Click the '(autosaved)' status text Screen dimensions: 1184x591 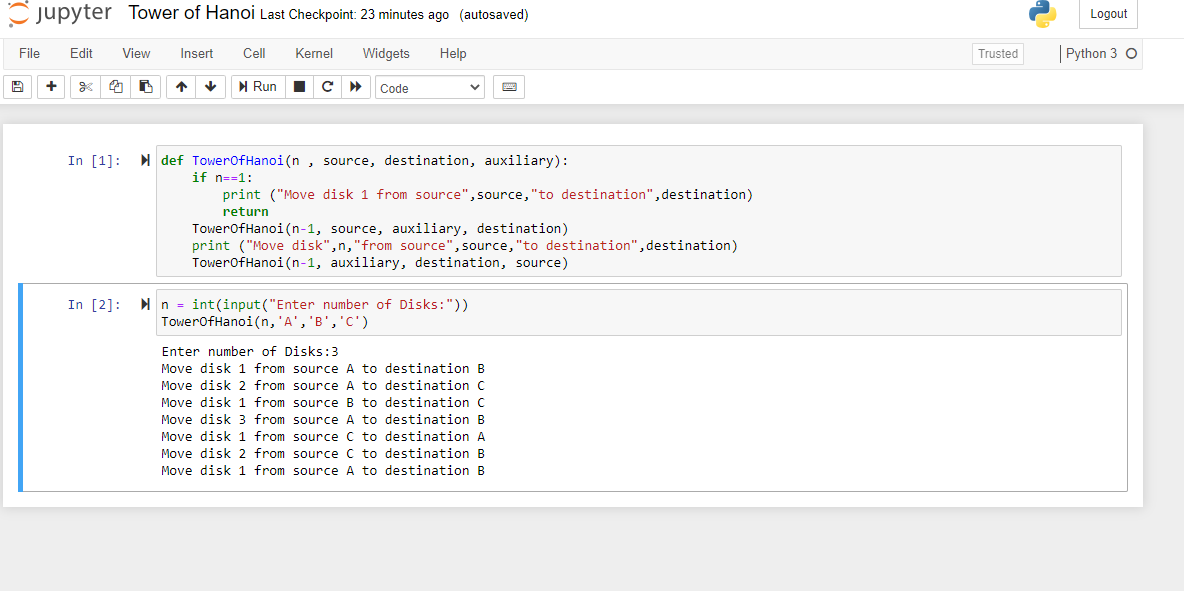[494, 15]
